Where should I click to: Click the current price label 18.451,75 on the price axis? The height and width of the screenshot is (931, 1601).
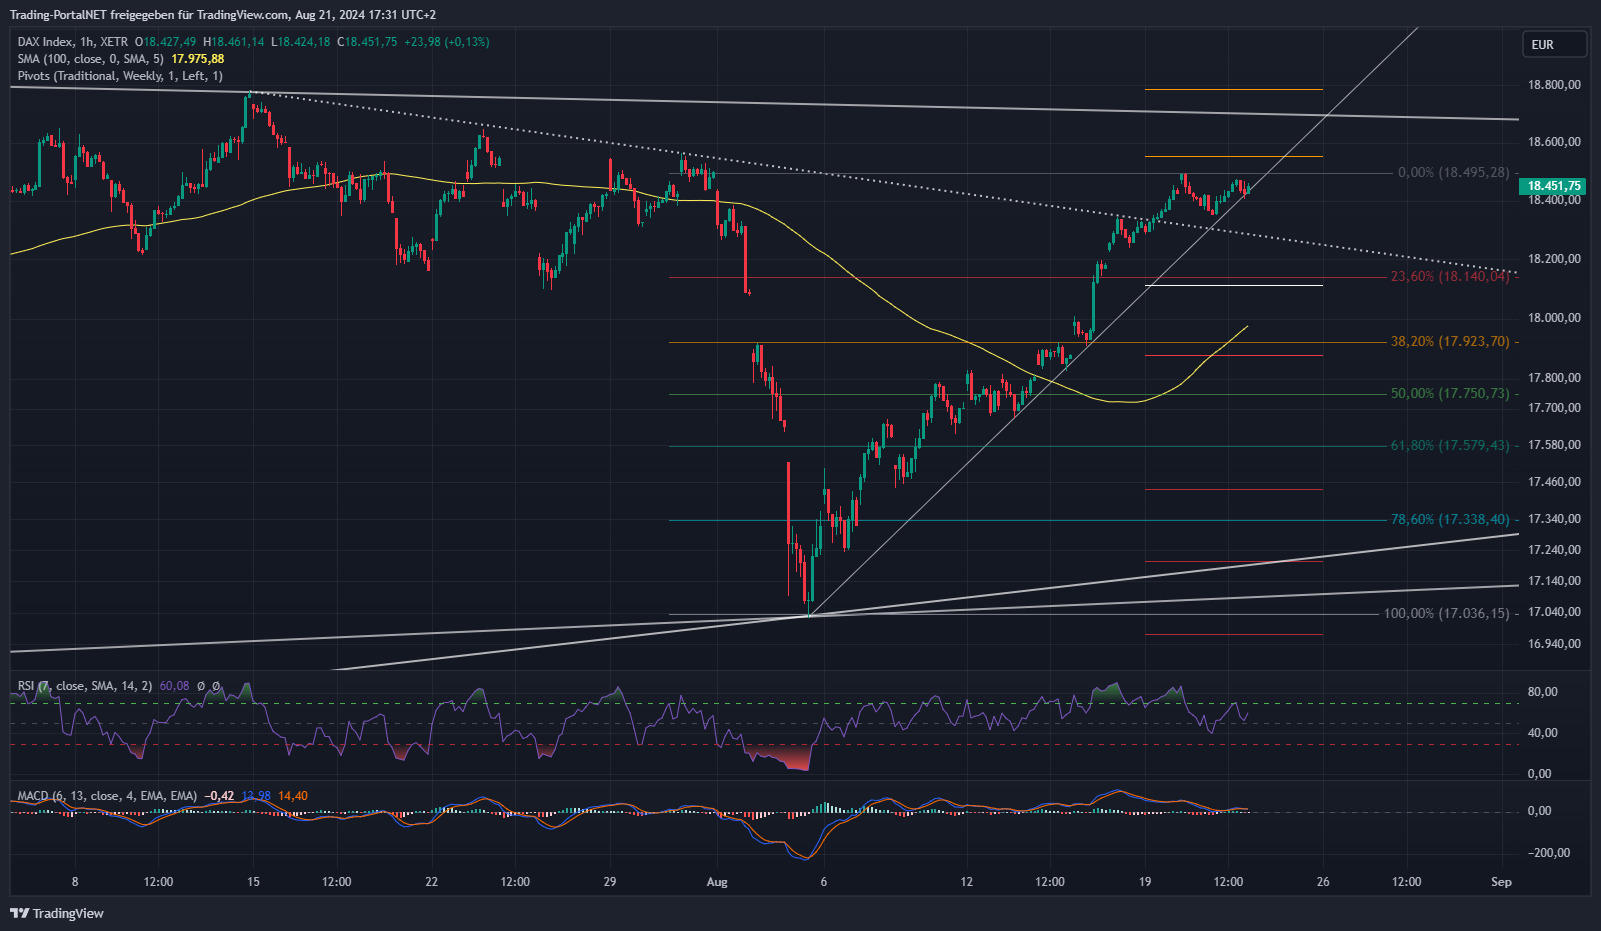click(x=1552, y=186)
